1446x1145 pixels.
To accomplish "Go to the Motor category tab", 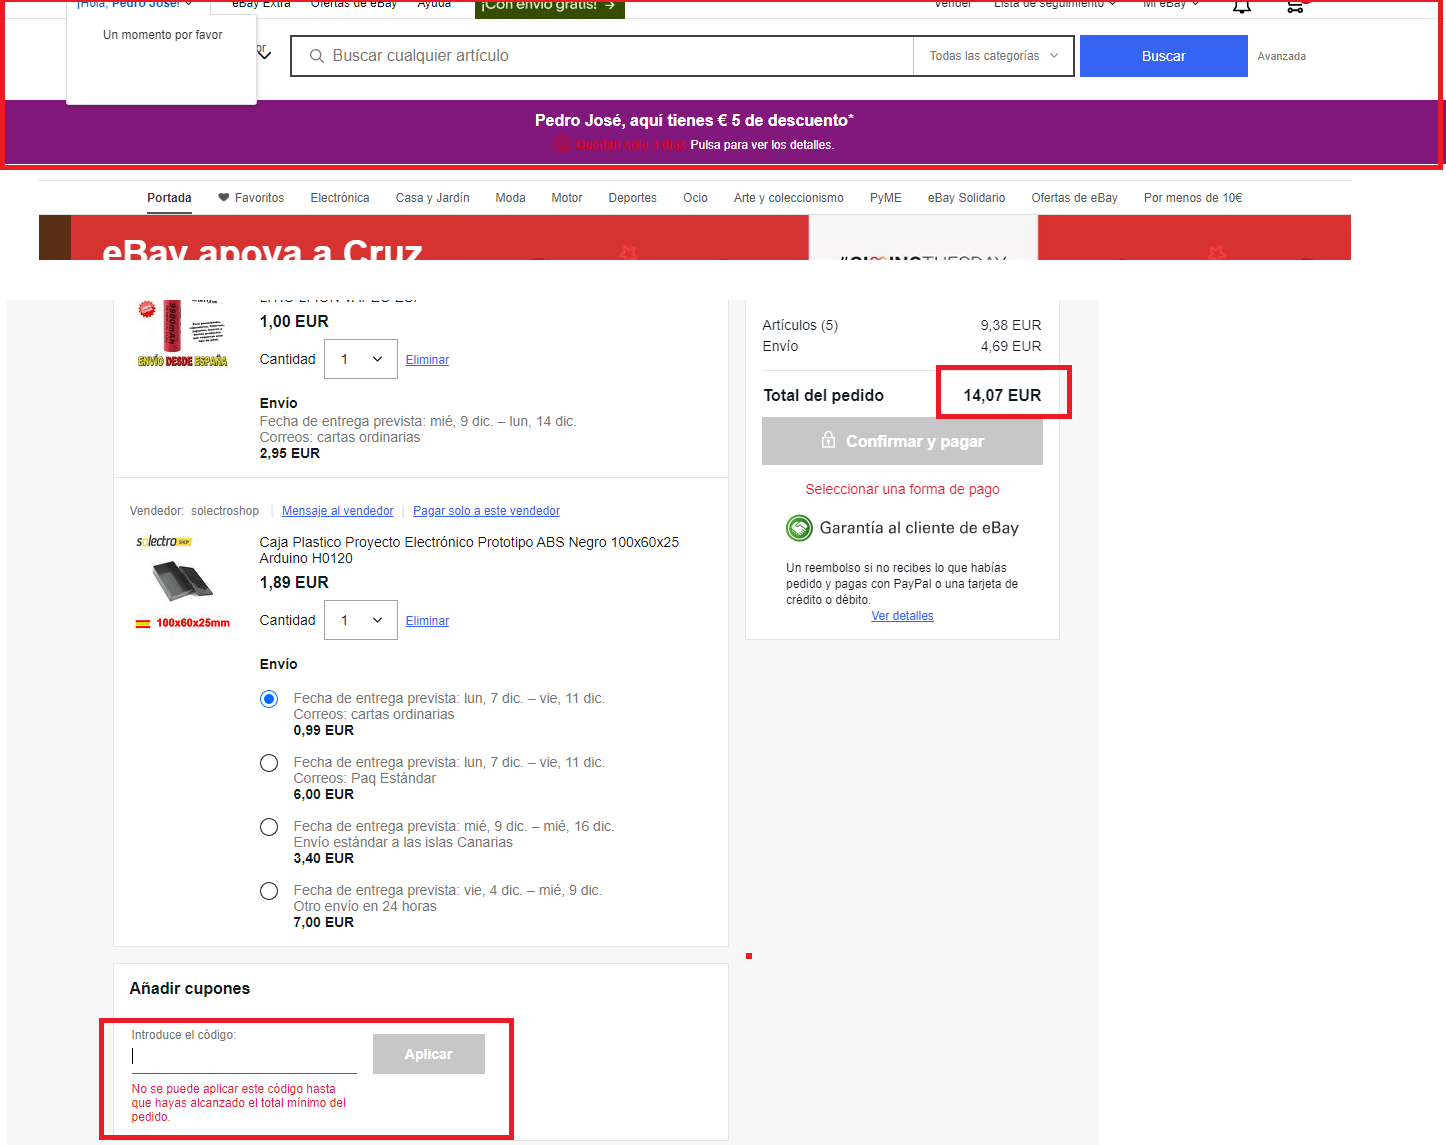I will click(x=567, y=198).
